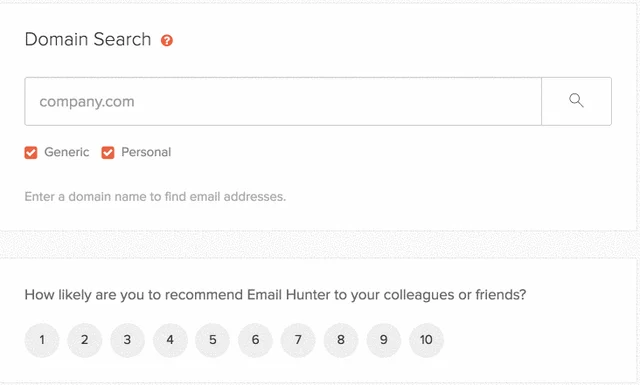Screen dimensions: 640x385
Task: Select the highest rating 10
Action: [x=427, y=340]
